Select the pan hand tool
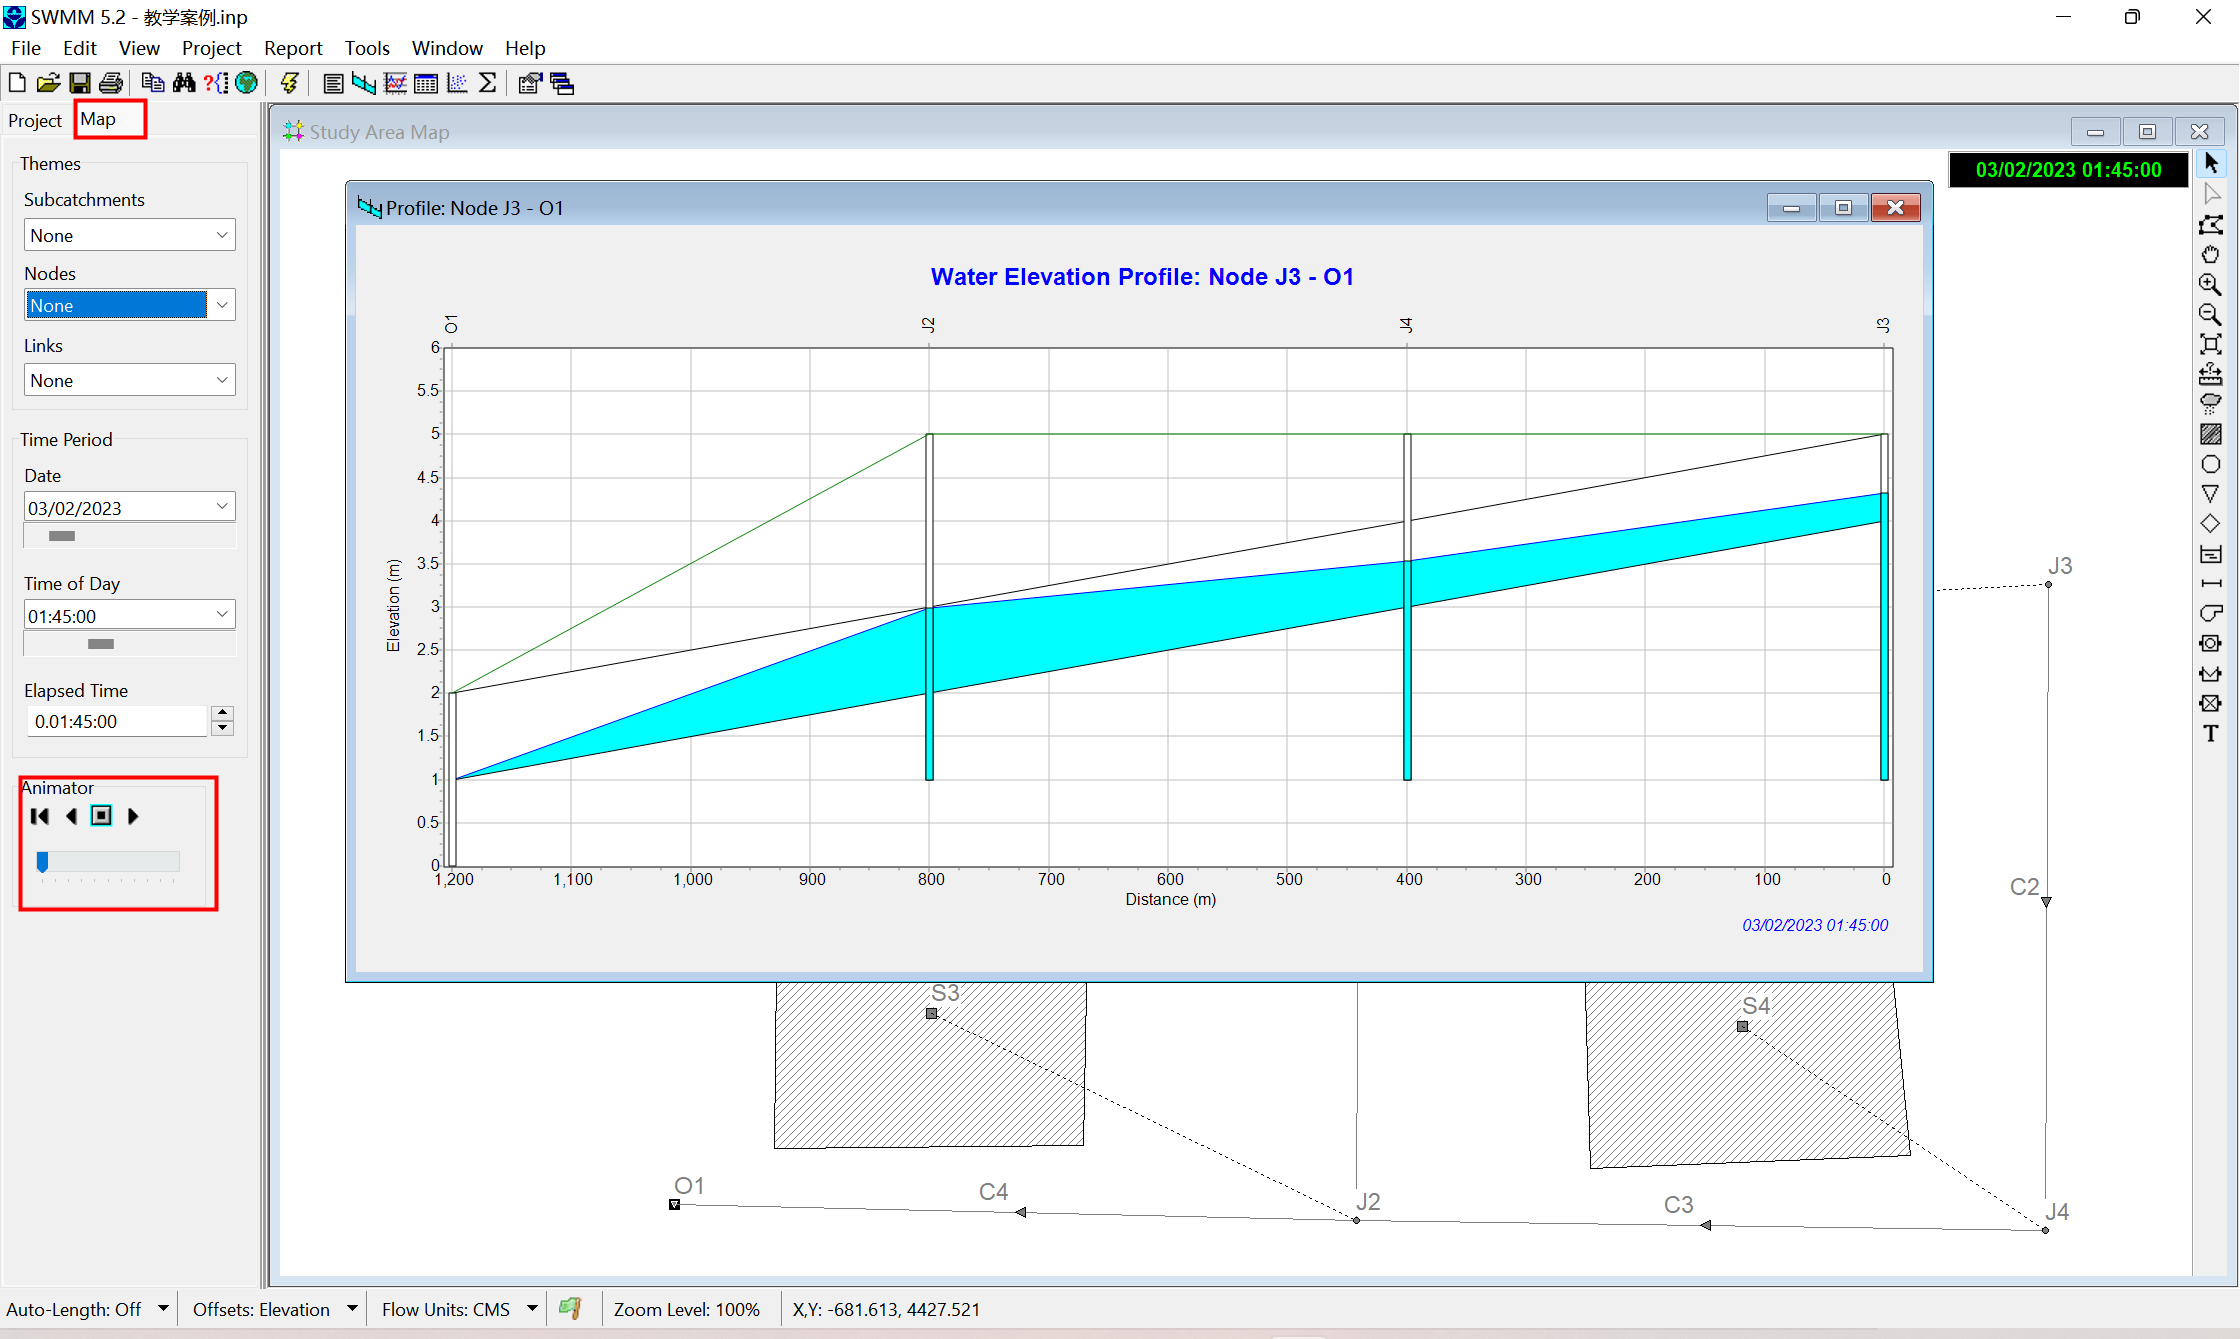 point(2211,254)
